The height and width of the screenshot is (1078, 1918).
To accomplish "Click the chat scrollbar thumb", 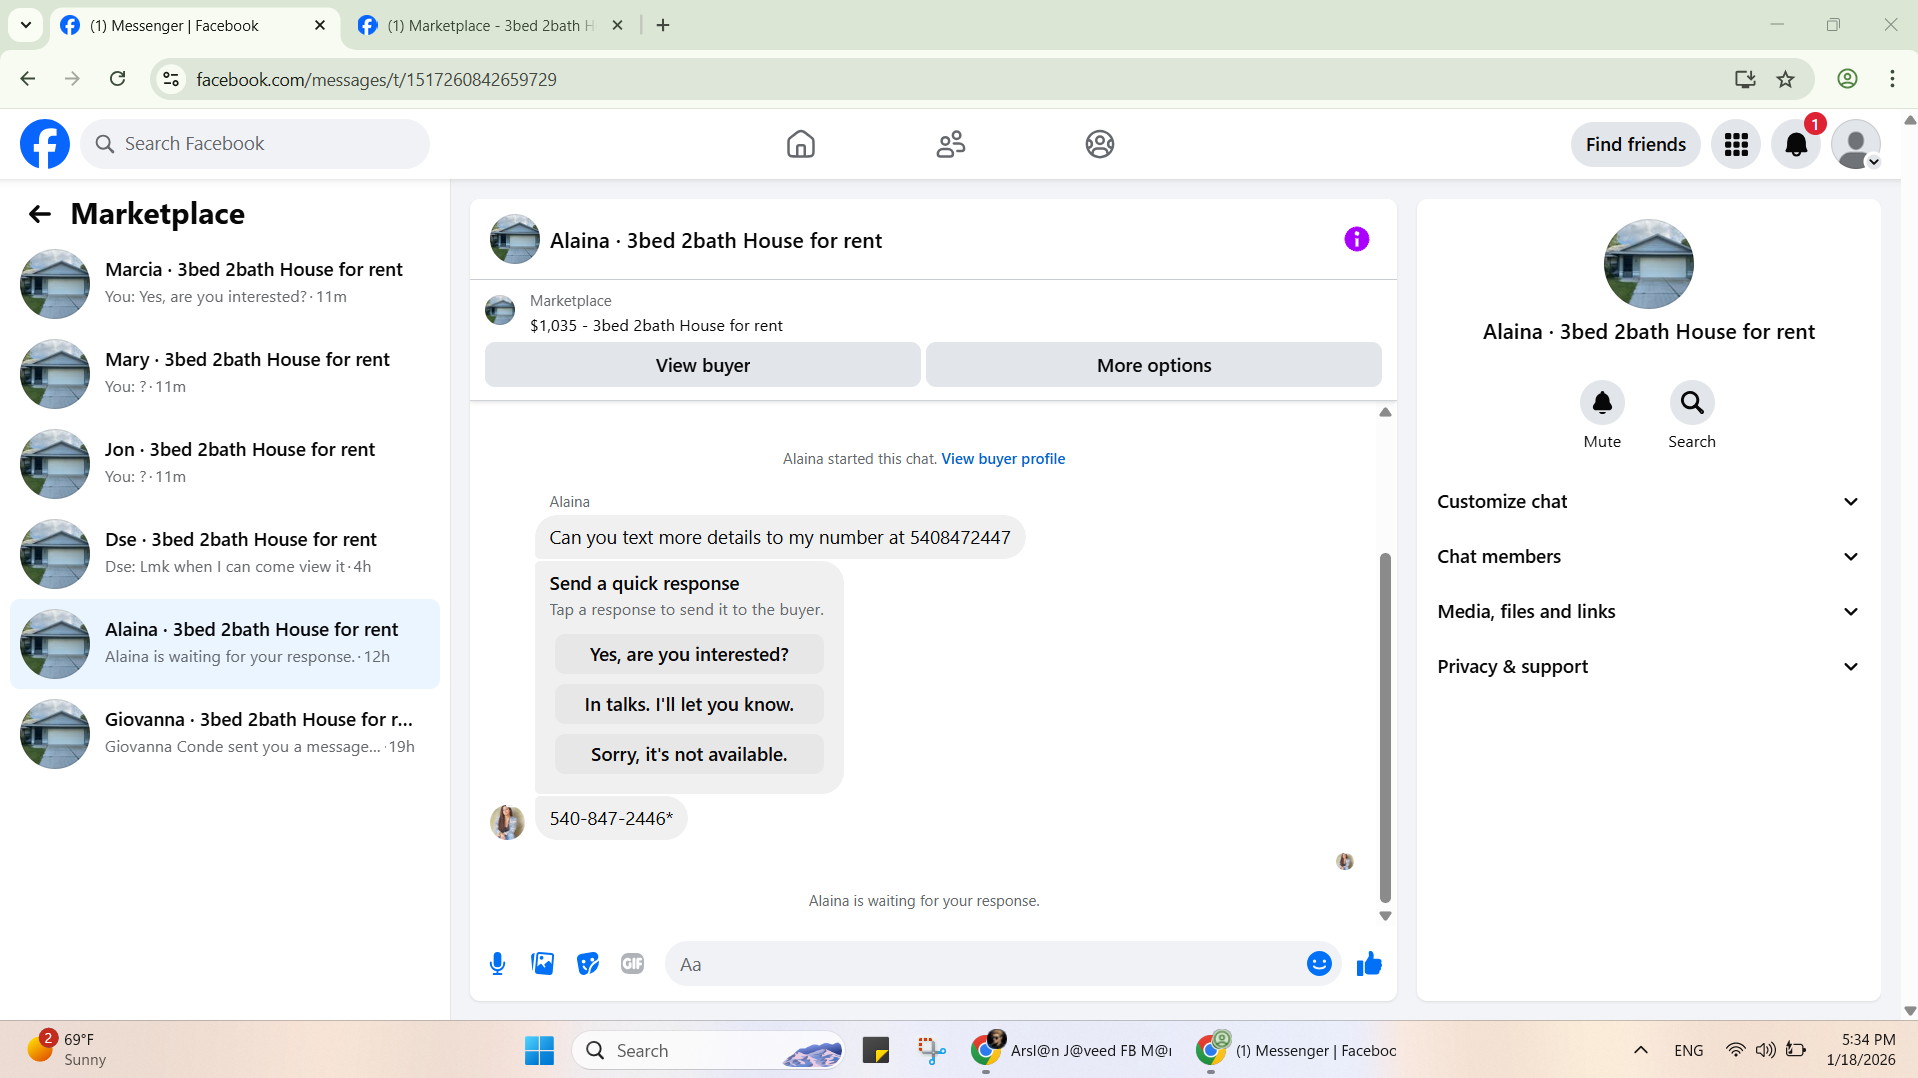I will [1385, 728].
